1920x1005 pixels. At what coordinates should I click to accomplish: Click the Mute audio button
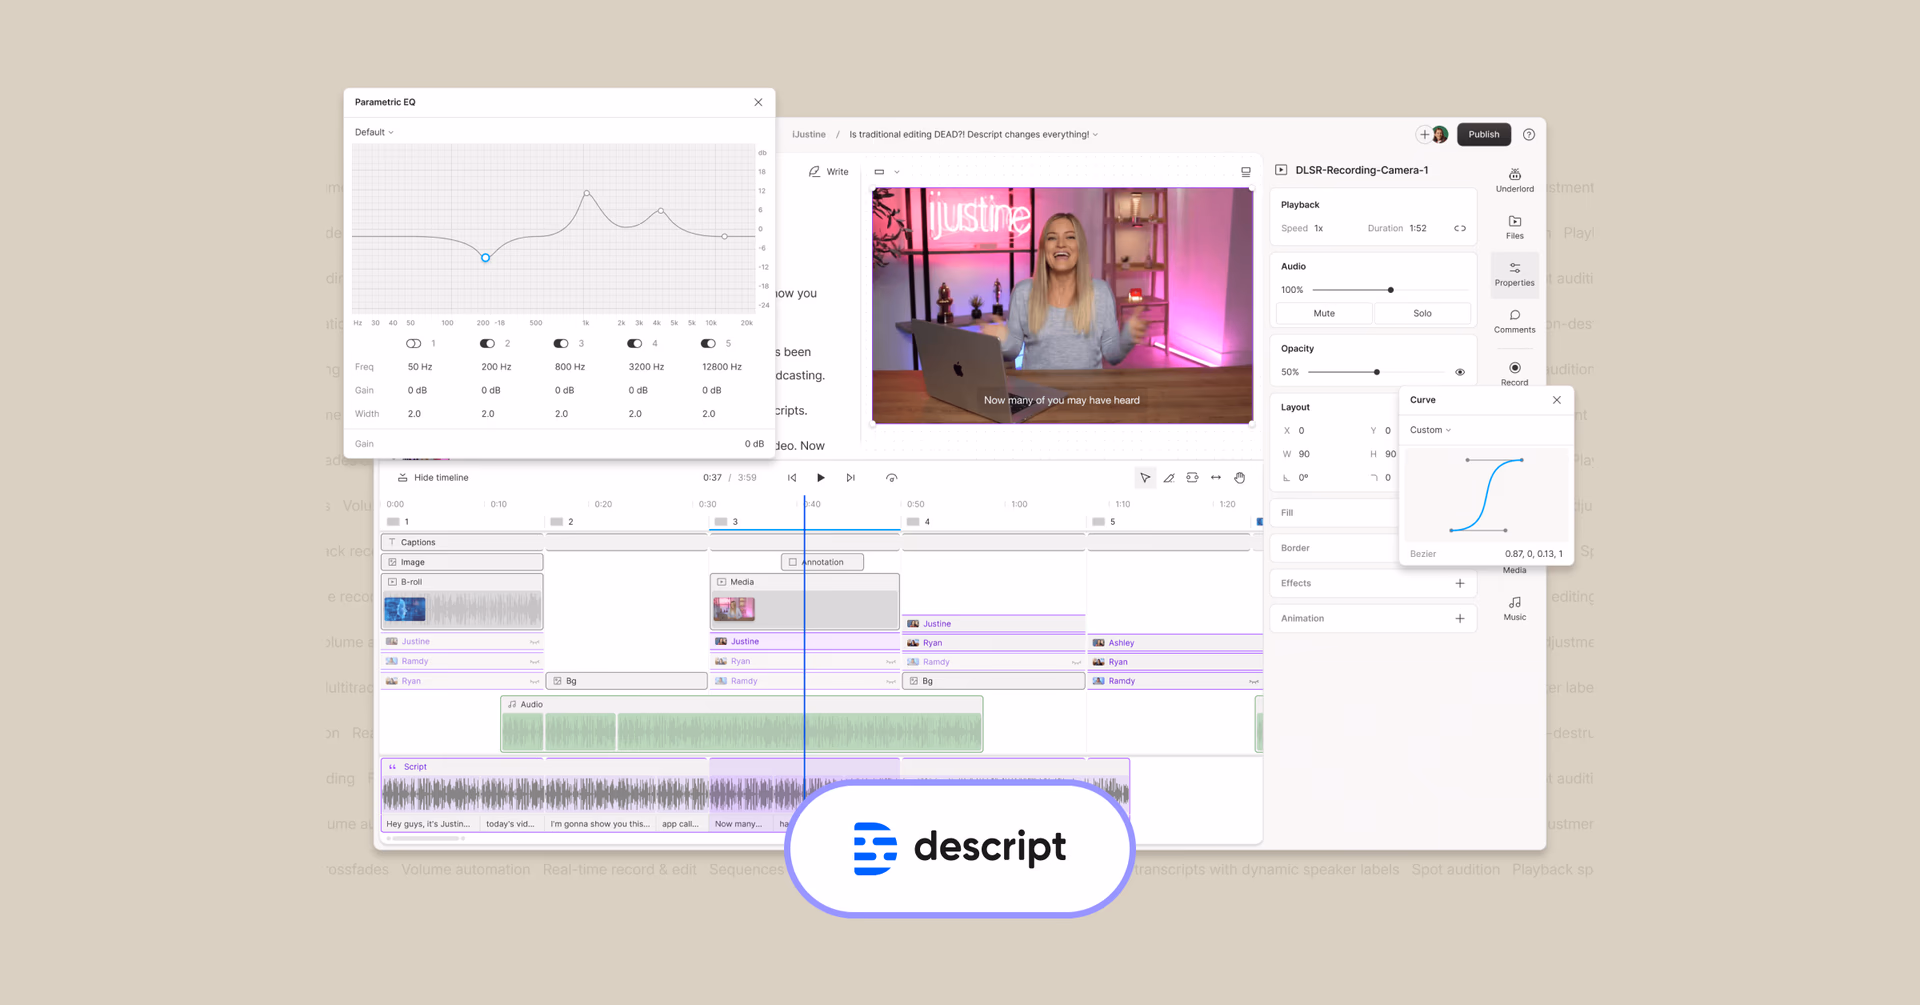pyautogui.click(x=1324, y=313)
